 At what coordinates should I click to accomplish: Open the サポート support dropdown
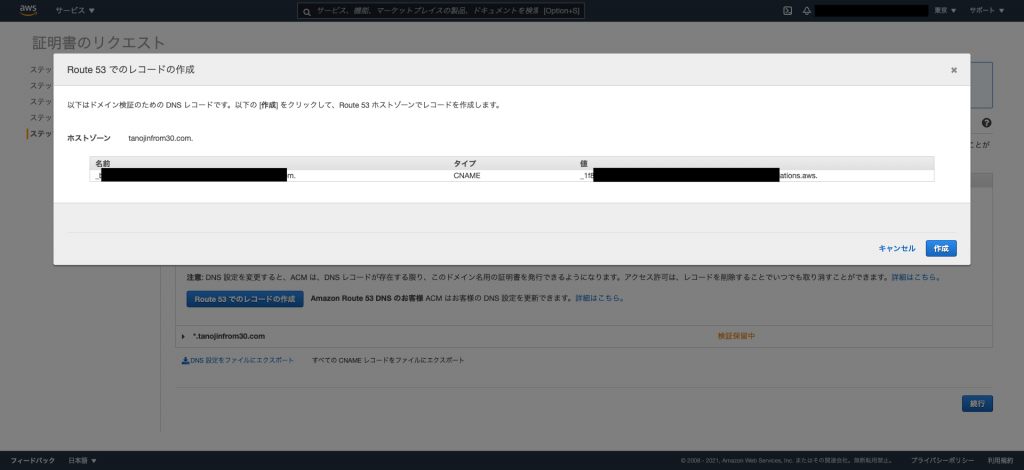click(987, 10)
